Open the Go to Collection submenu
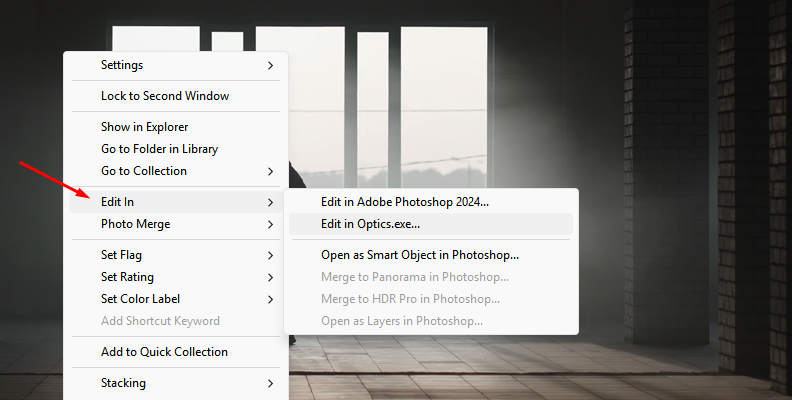This screenshot has width=792, height=400. click(x=175, y=171)
